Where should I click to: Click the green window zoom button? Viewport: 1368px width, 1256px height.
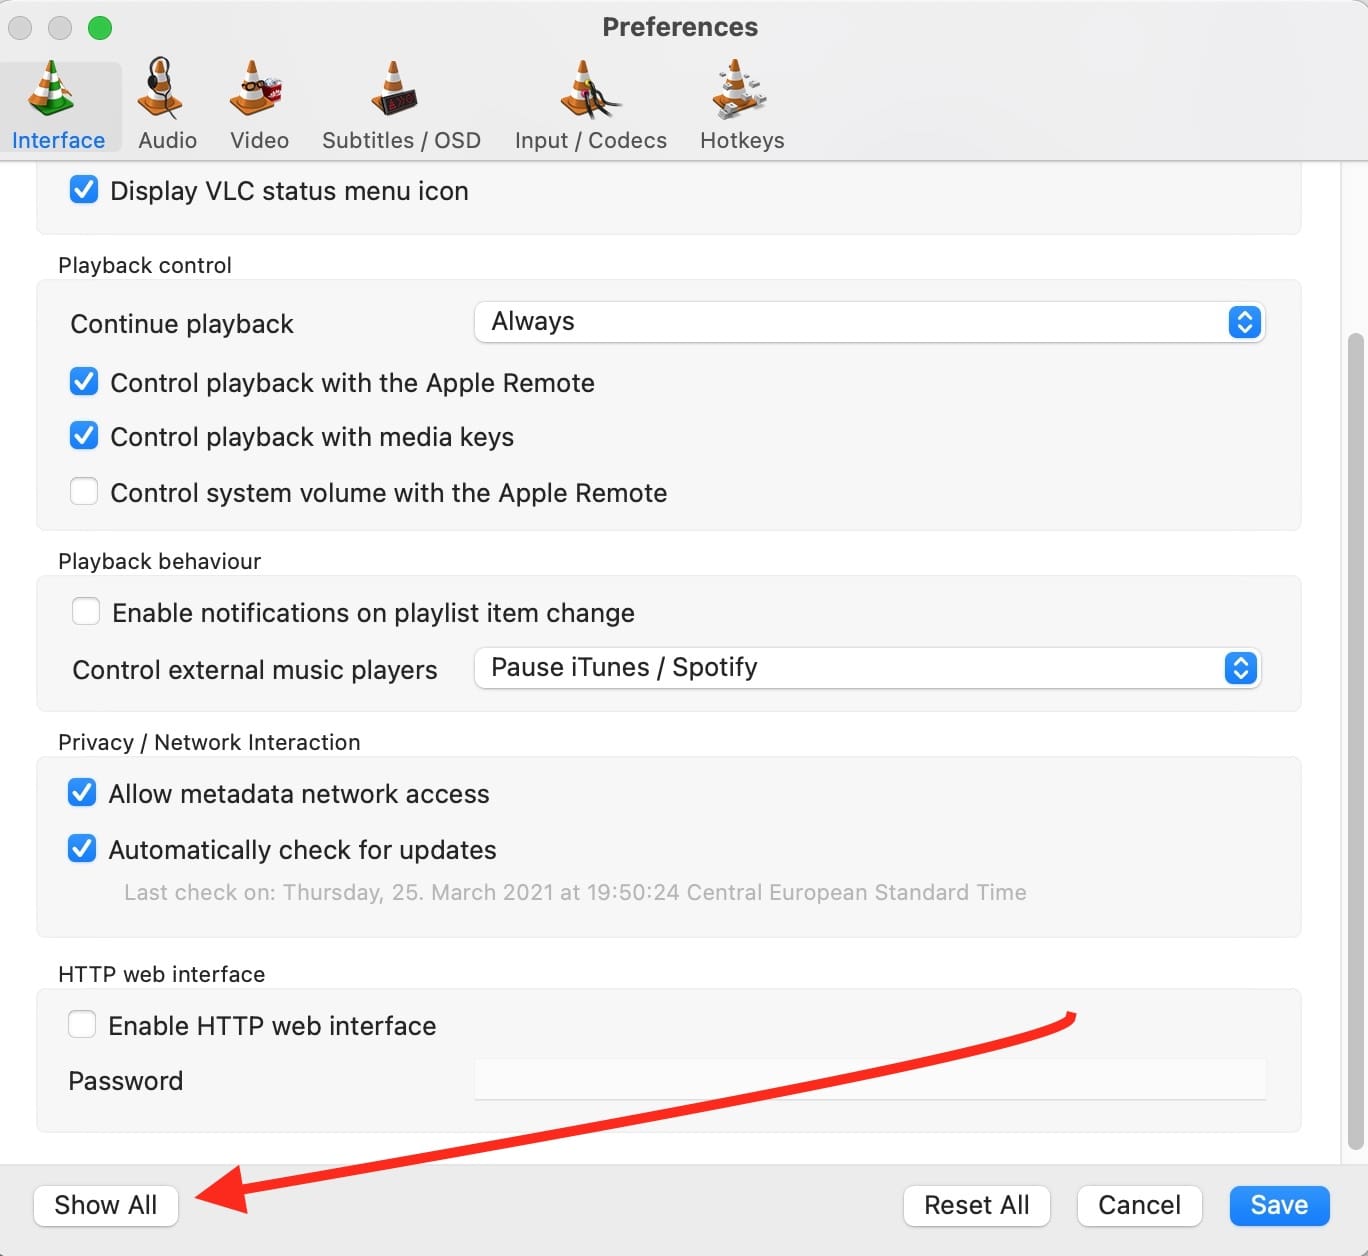[x=100, y=28]
